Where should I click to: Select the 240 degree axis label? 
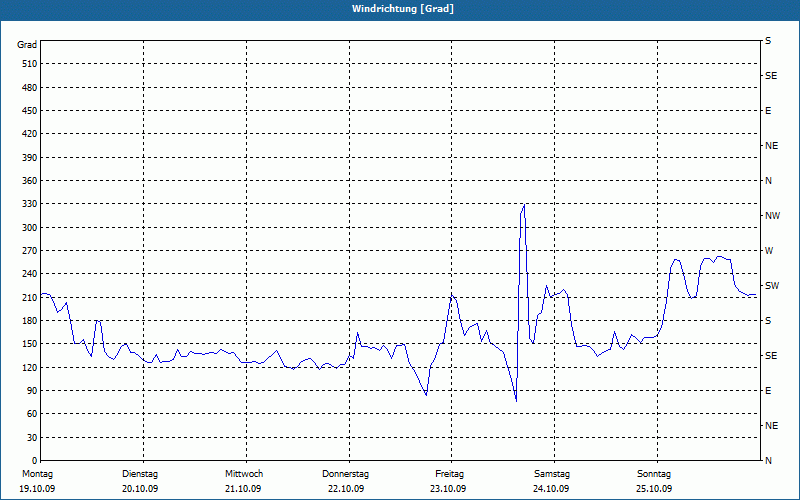tap(29, 274)
